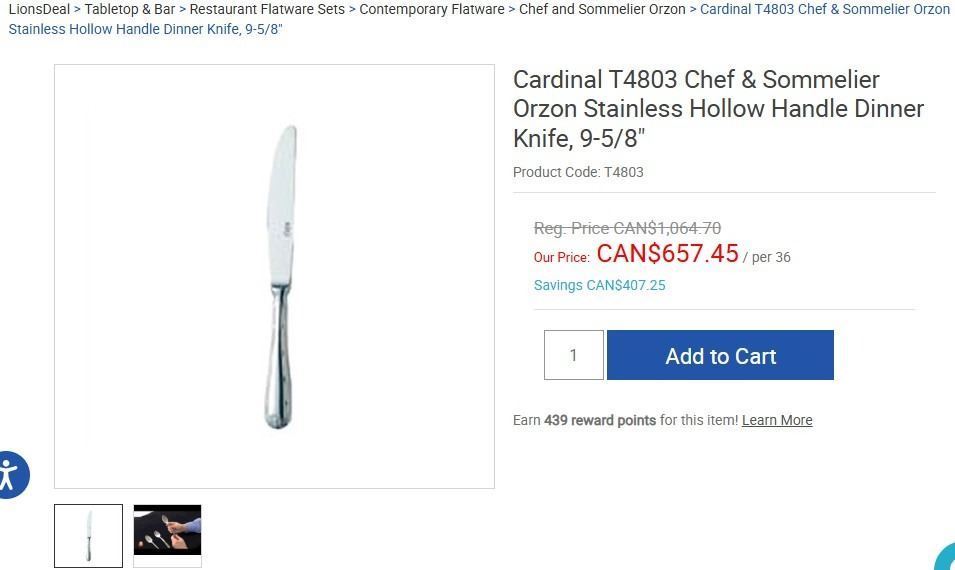Click the Savings CAN$407.25 text
Screen dimensions: 955x570
[x=599, y=285]
